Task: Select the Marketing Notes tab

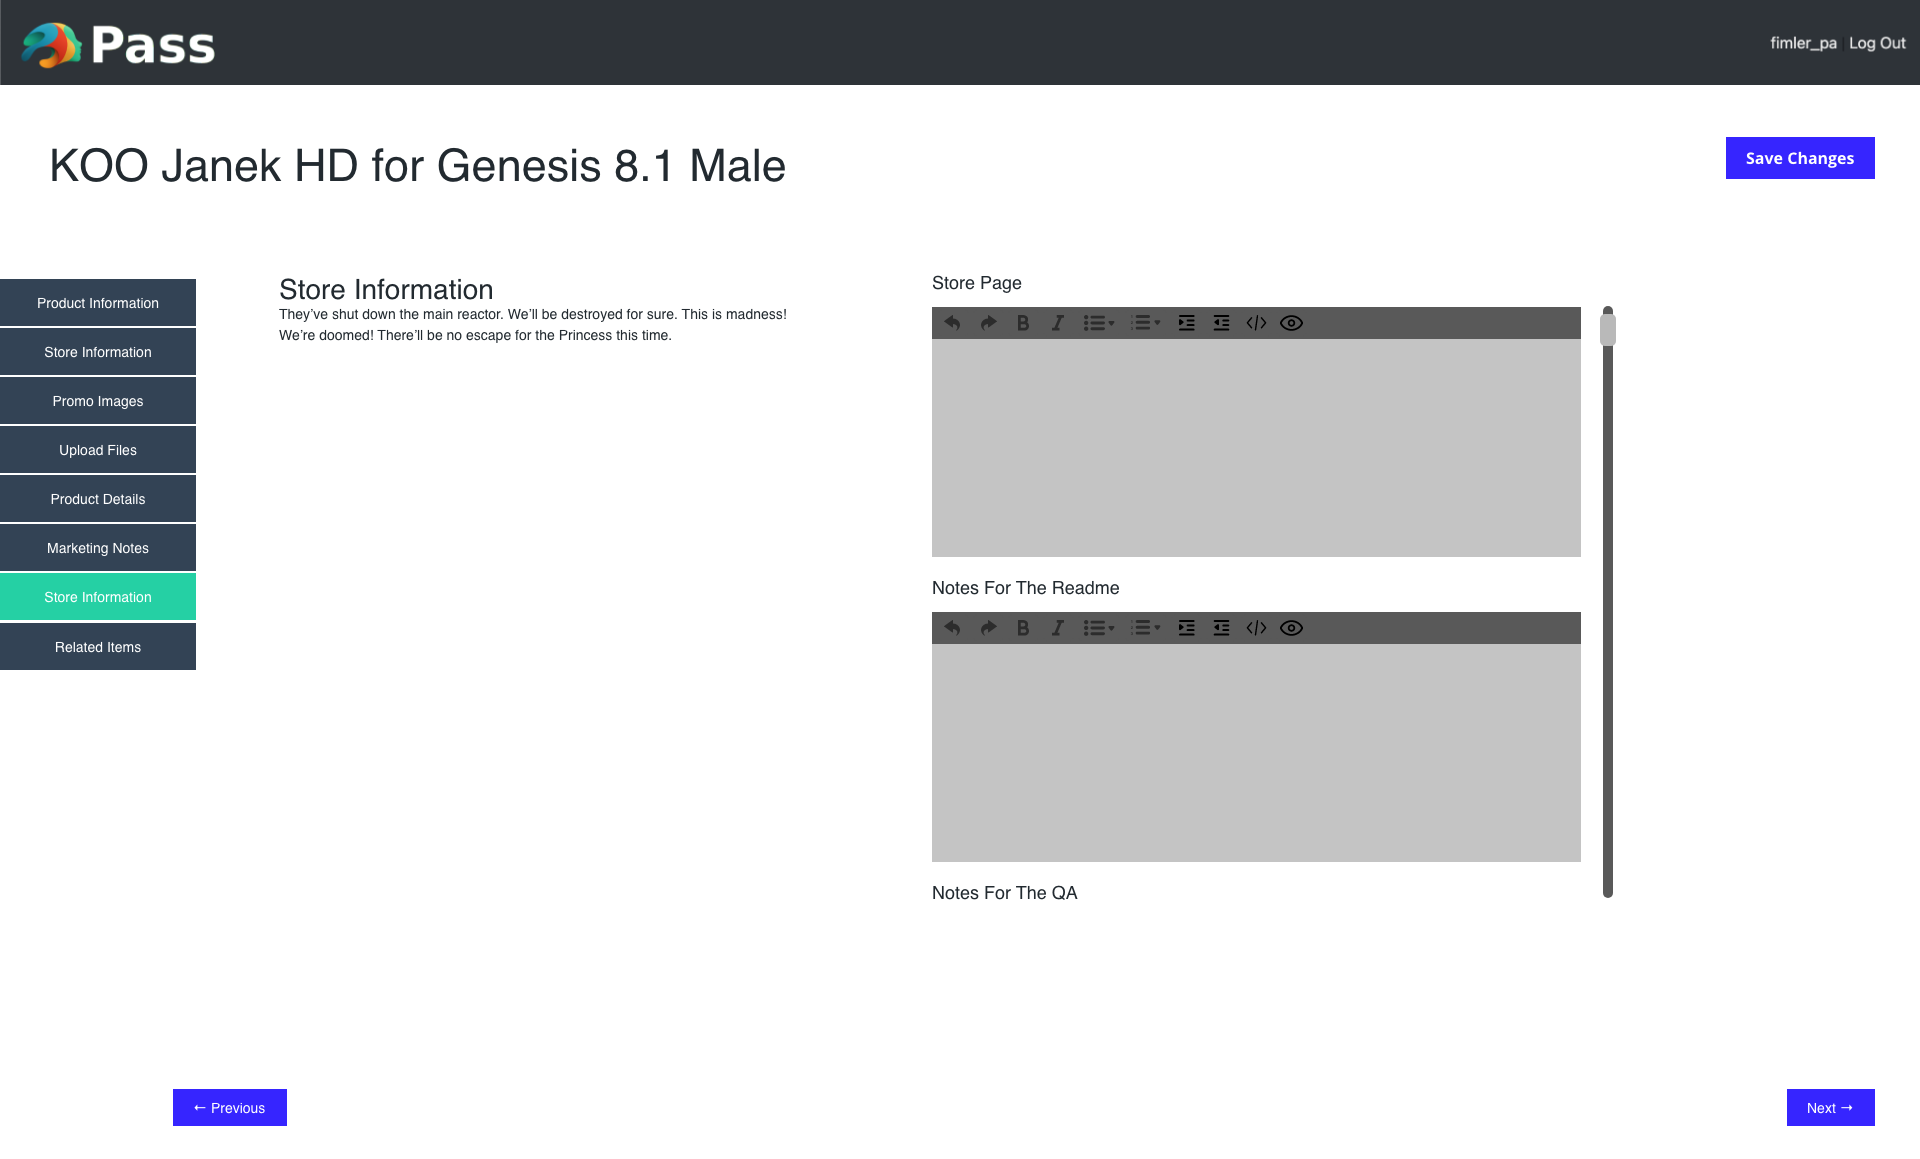Action: pyautogui.click(x=98, y=548)
